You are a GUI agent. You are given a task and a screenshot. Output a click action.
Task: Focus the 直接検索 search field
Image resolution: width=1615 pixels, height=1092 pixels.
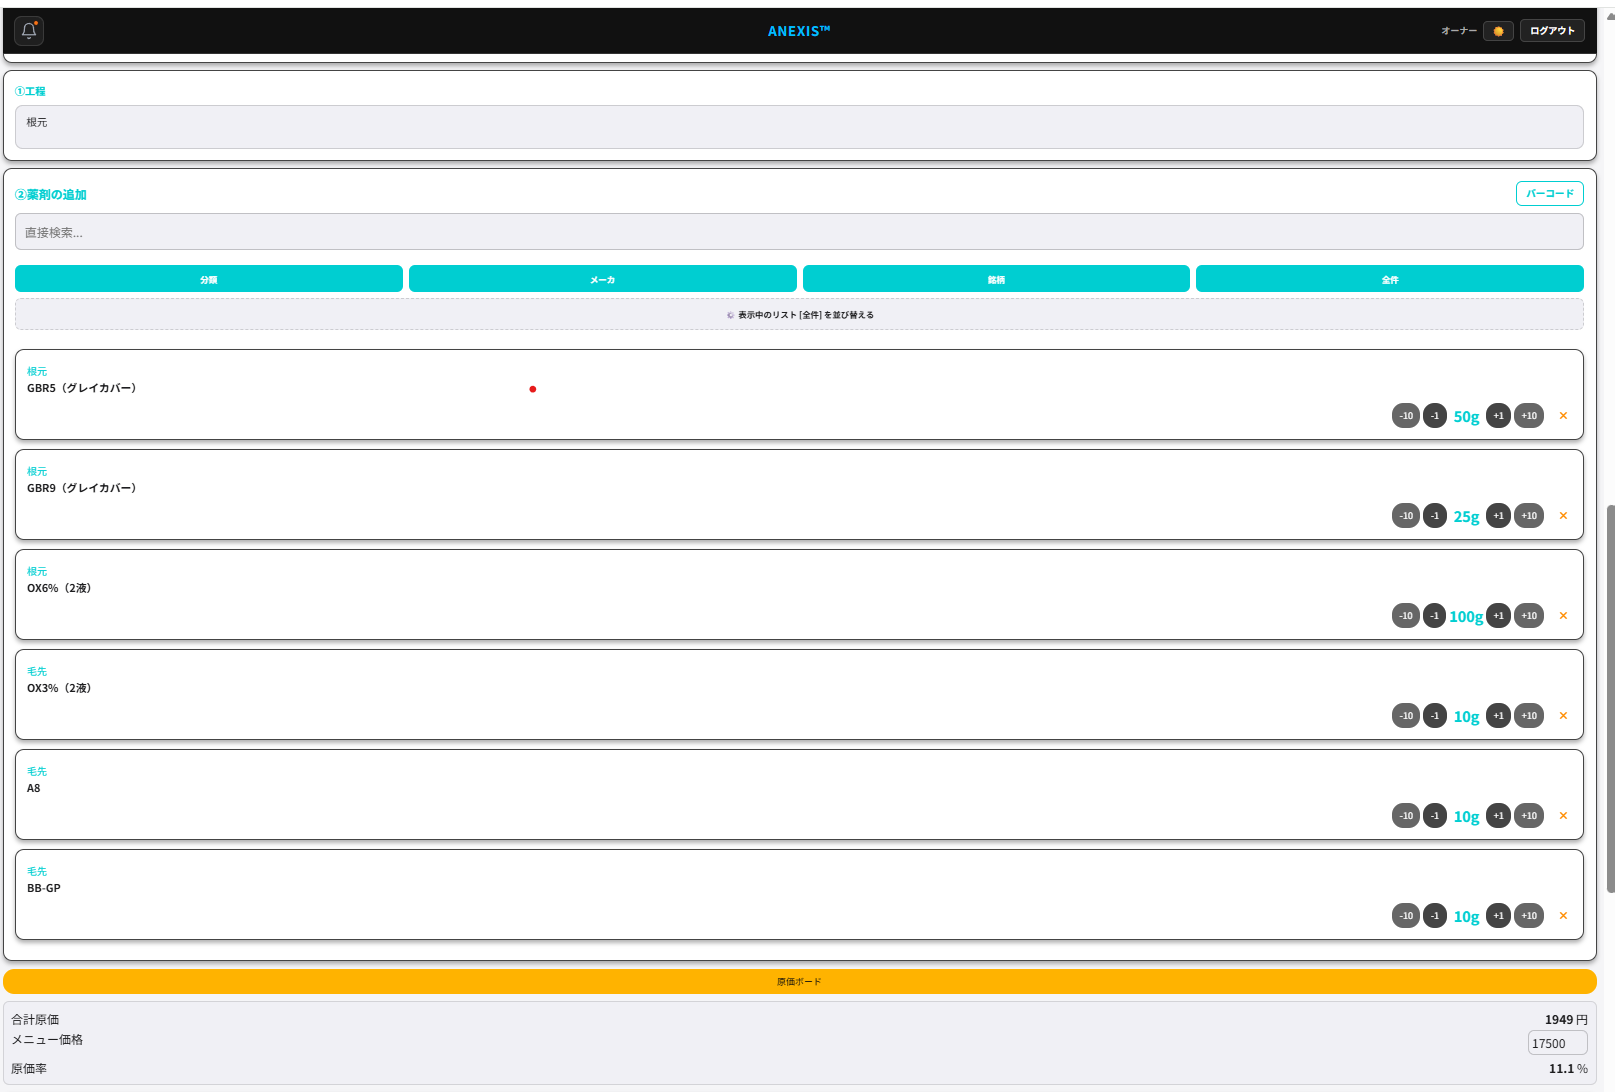799,232
